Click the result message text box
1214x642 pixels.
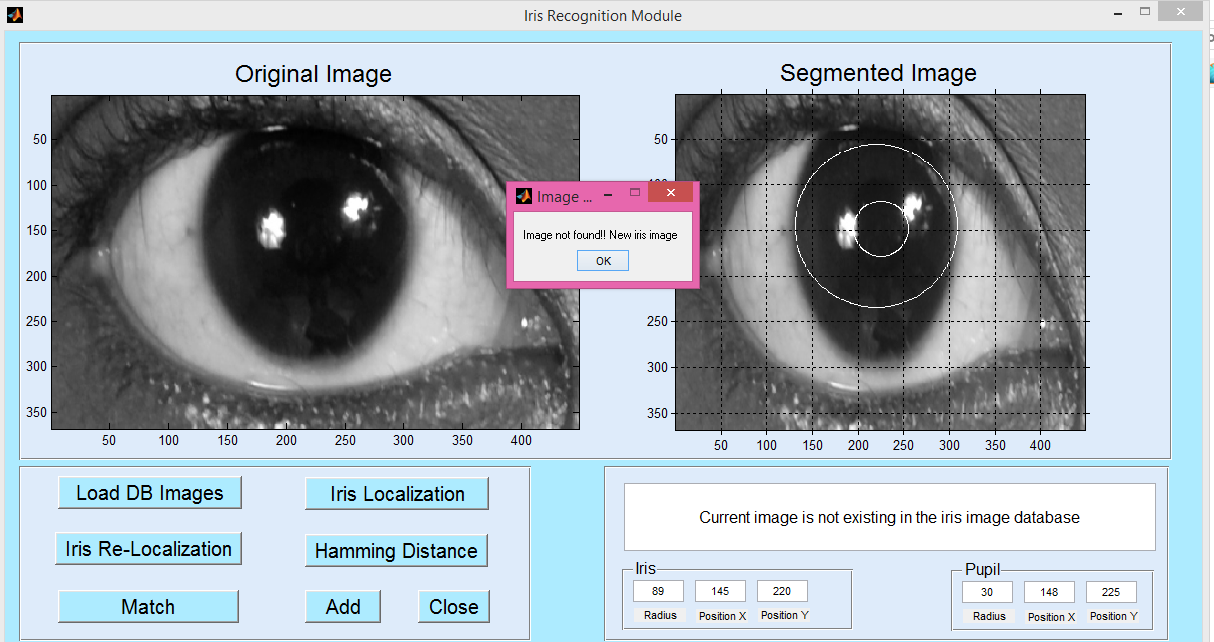[889, 517]
